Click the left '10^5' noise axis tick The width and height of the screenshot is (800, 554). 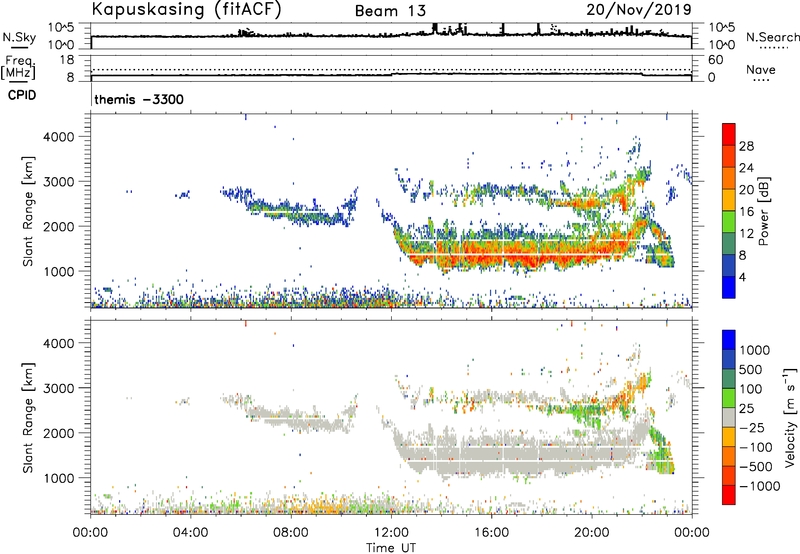tap(61, 28)
